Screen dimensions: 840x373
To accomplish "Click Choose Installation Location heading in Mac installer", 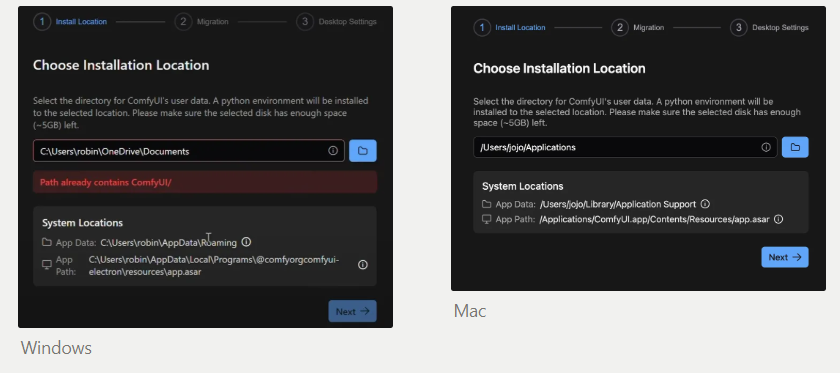I will [559, 69].
